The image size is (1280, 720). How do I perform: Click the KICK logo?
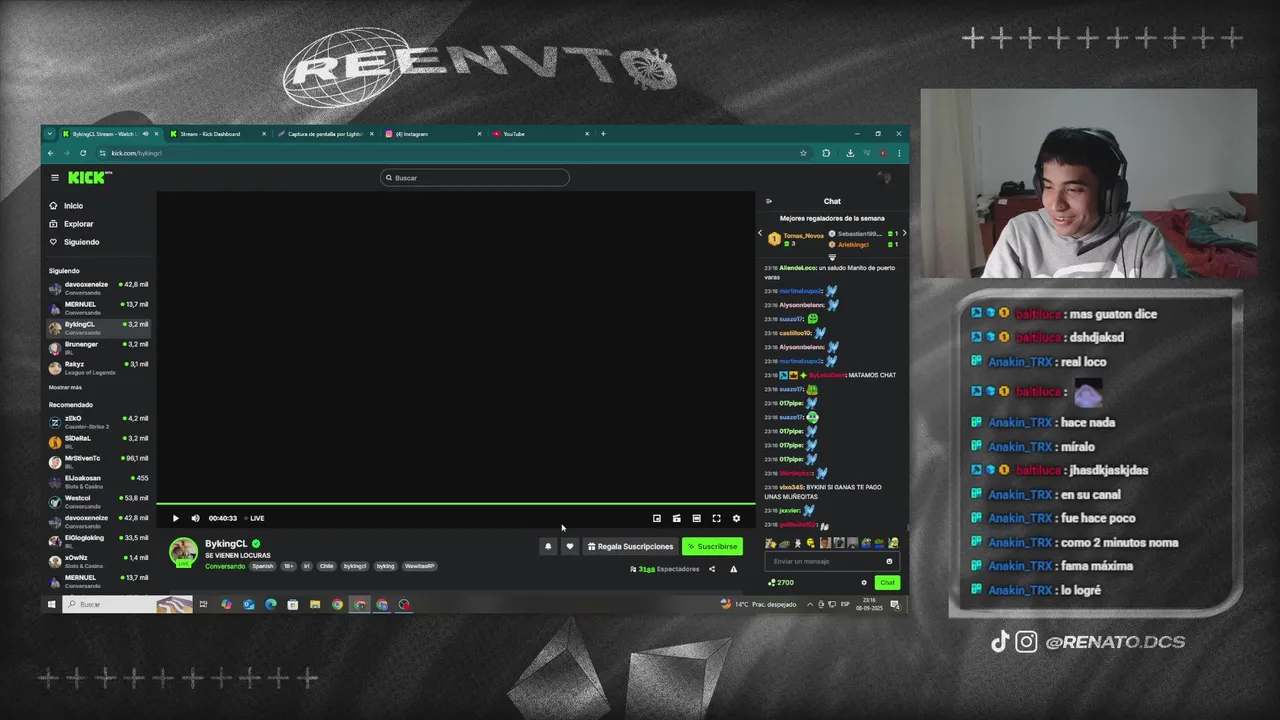(x=90, y=177)
